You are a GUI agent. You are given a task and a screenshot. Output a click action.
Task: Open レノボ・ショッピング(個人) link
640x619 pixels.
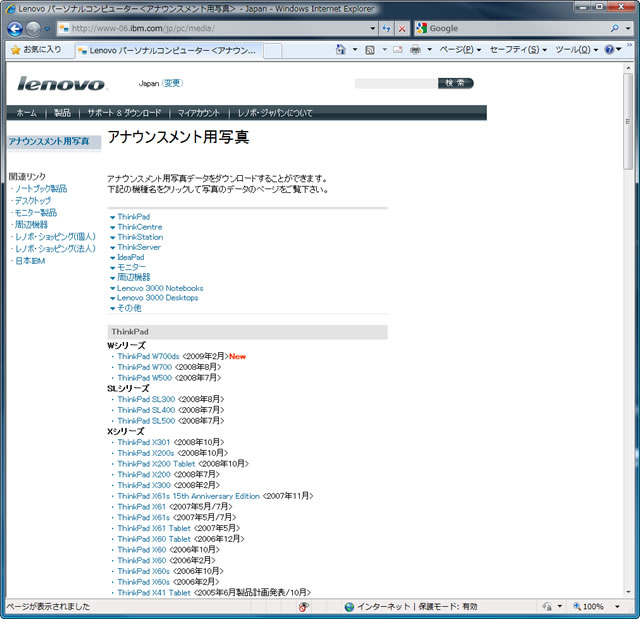coord(55,237)
